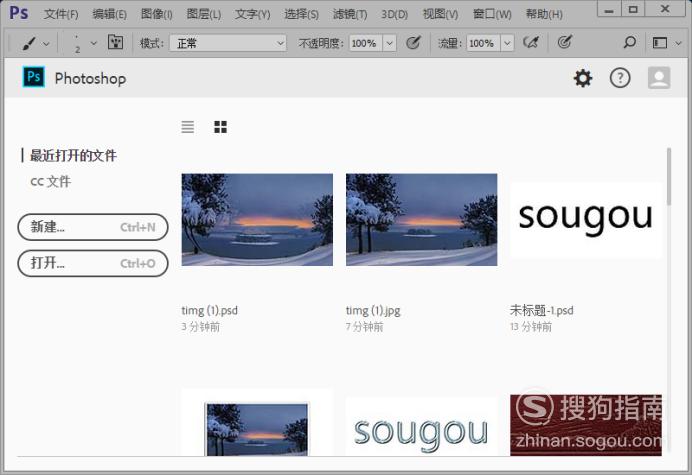Open the 滤镜(T) menu
Viewport: 692px width, 475px height.
tap(350, 14)
